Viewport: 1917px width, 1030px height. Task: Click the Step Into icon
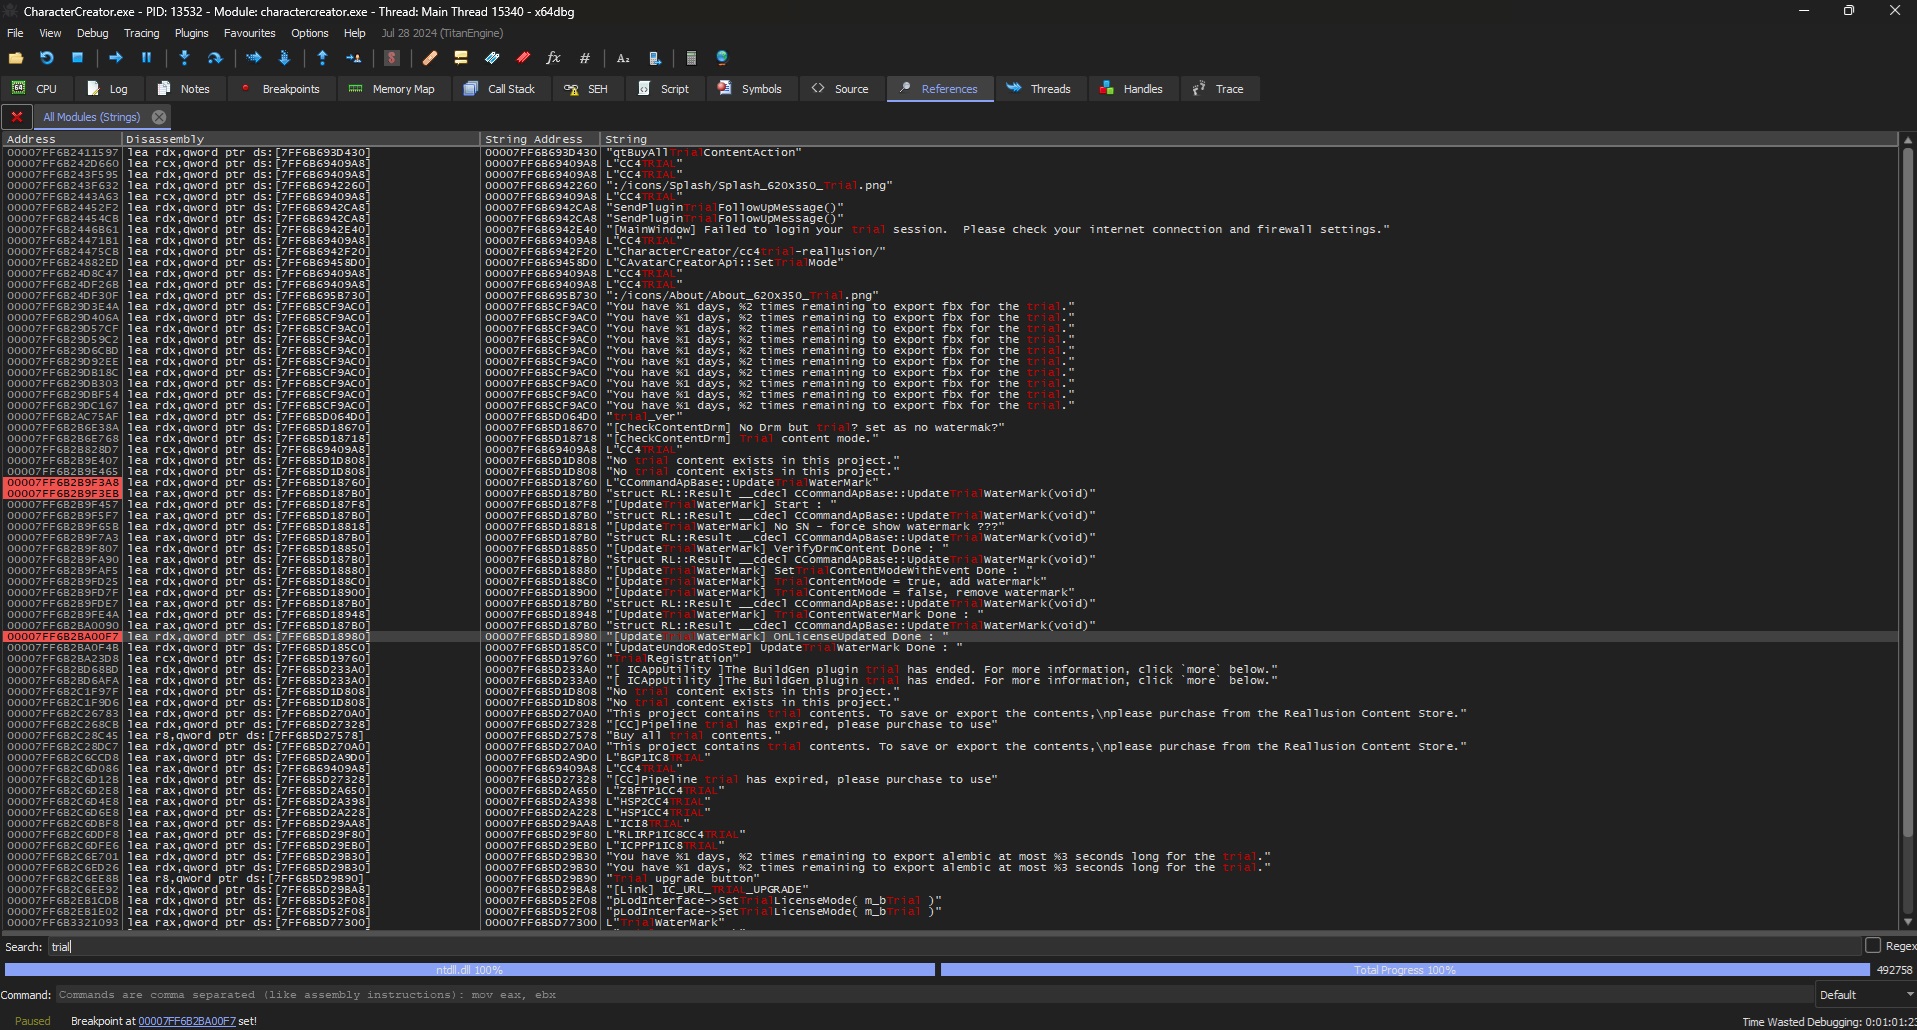tap(184, 58)
